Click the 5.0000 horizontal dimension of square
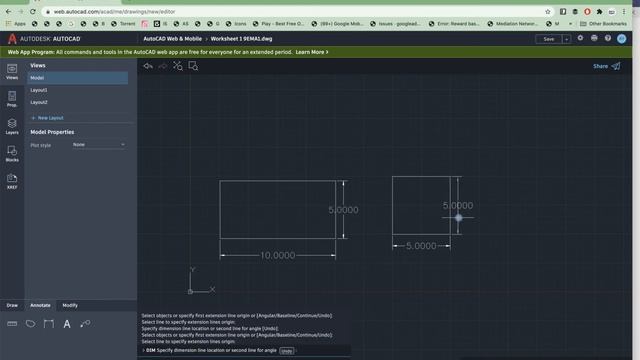The image size is (640, 360). (x=421, y=246)
